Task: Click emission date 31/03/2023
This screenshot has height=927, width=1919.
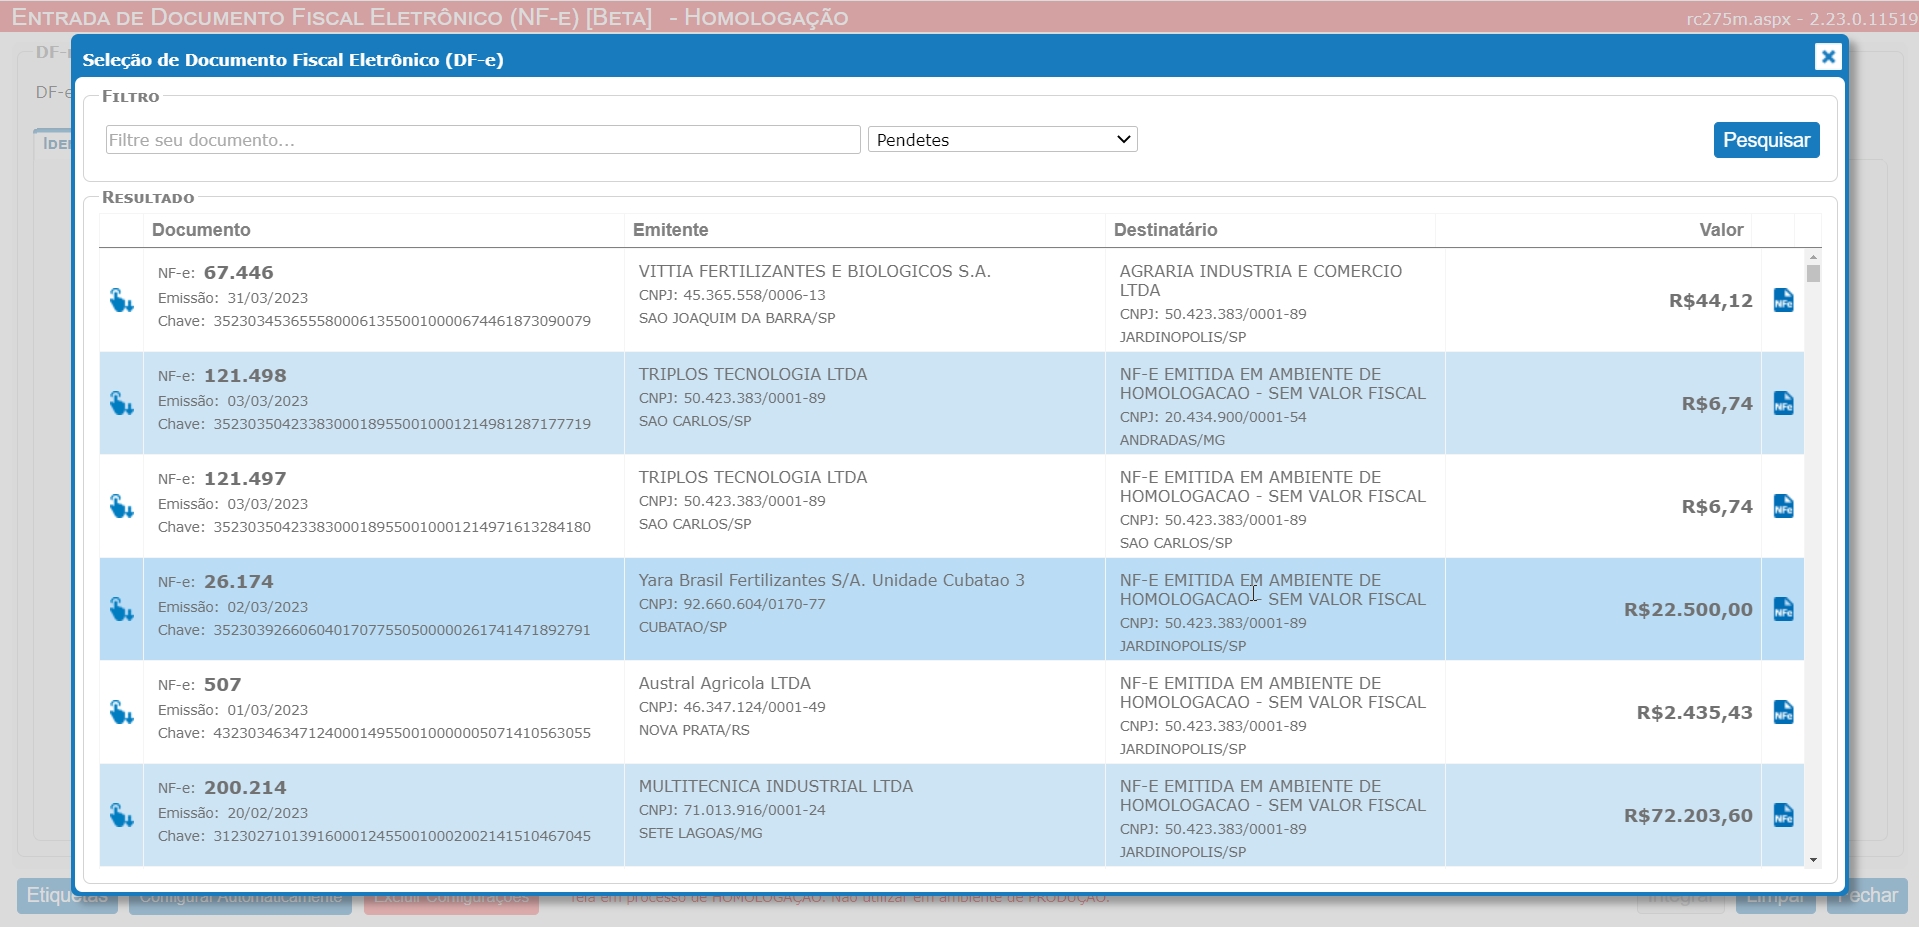Action: point(268,298)
